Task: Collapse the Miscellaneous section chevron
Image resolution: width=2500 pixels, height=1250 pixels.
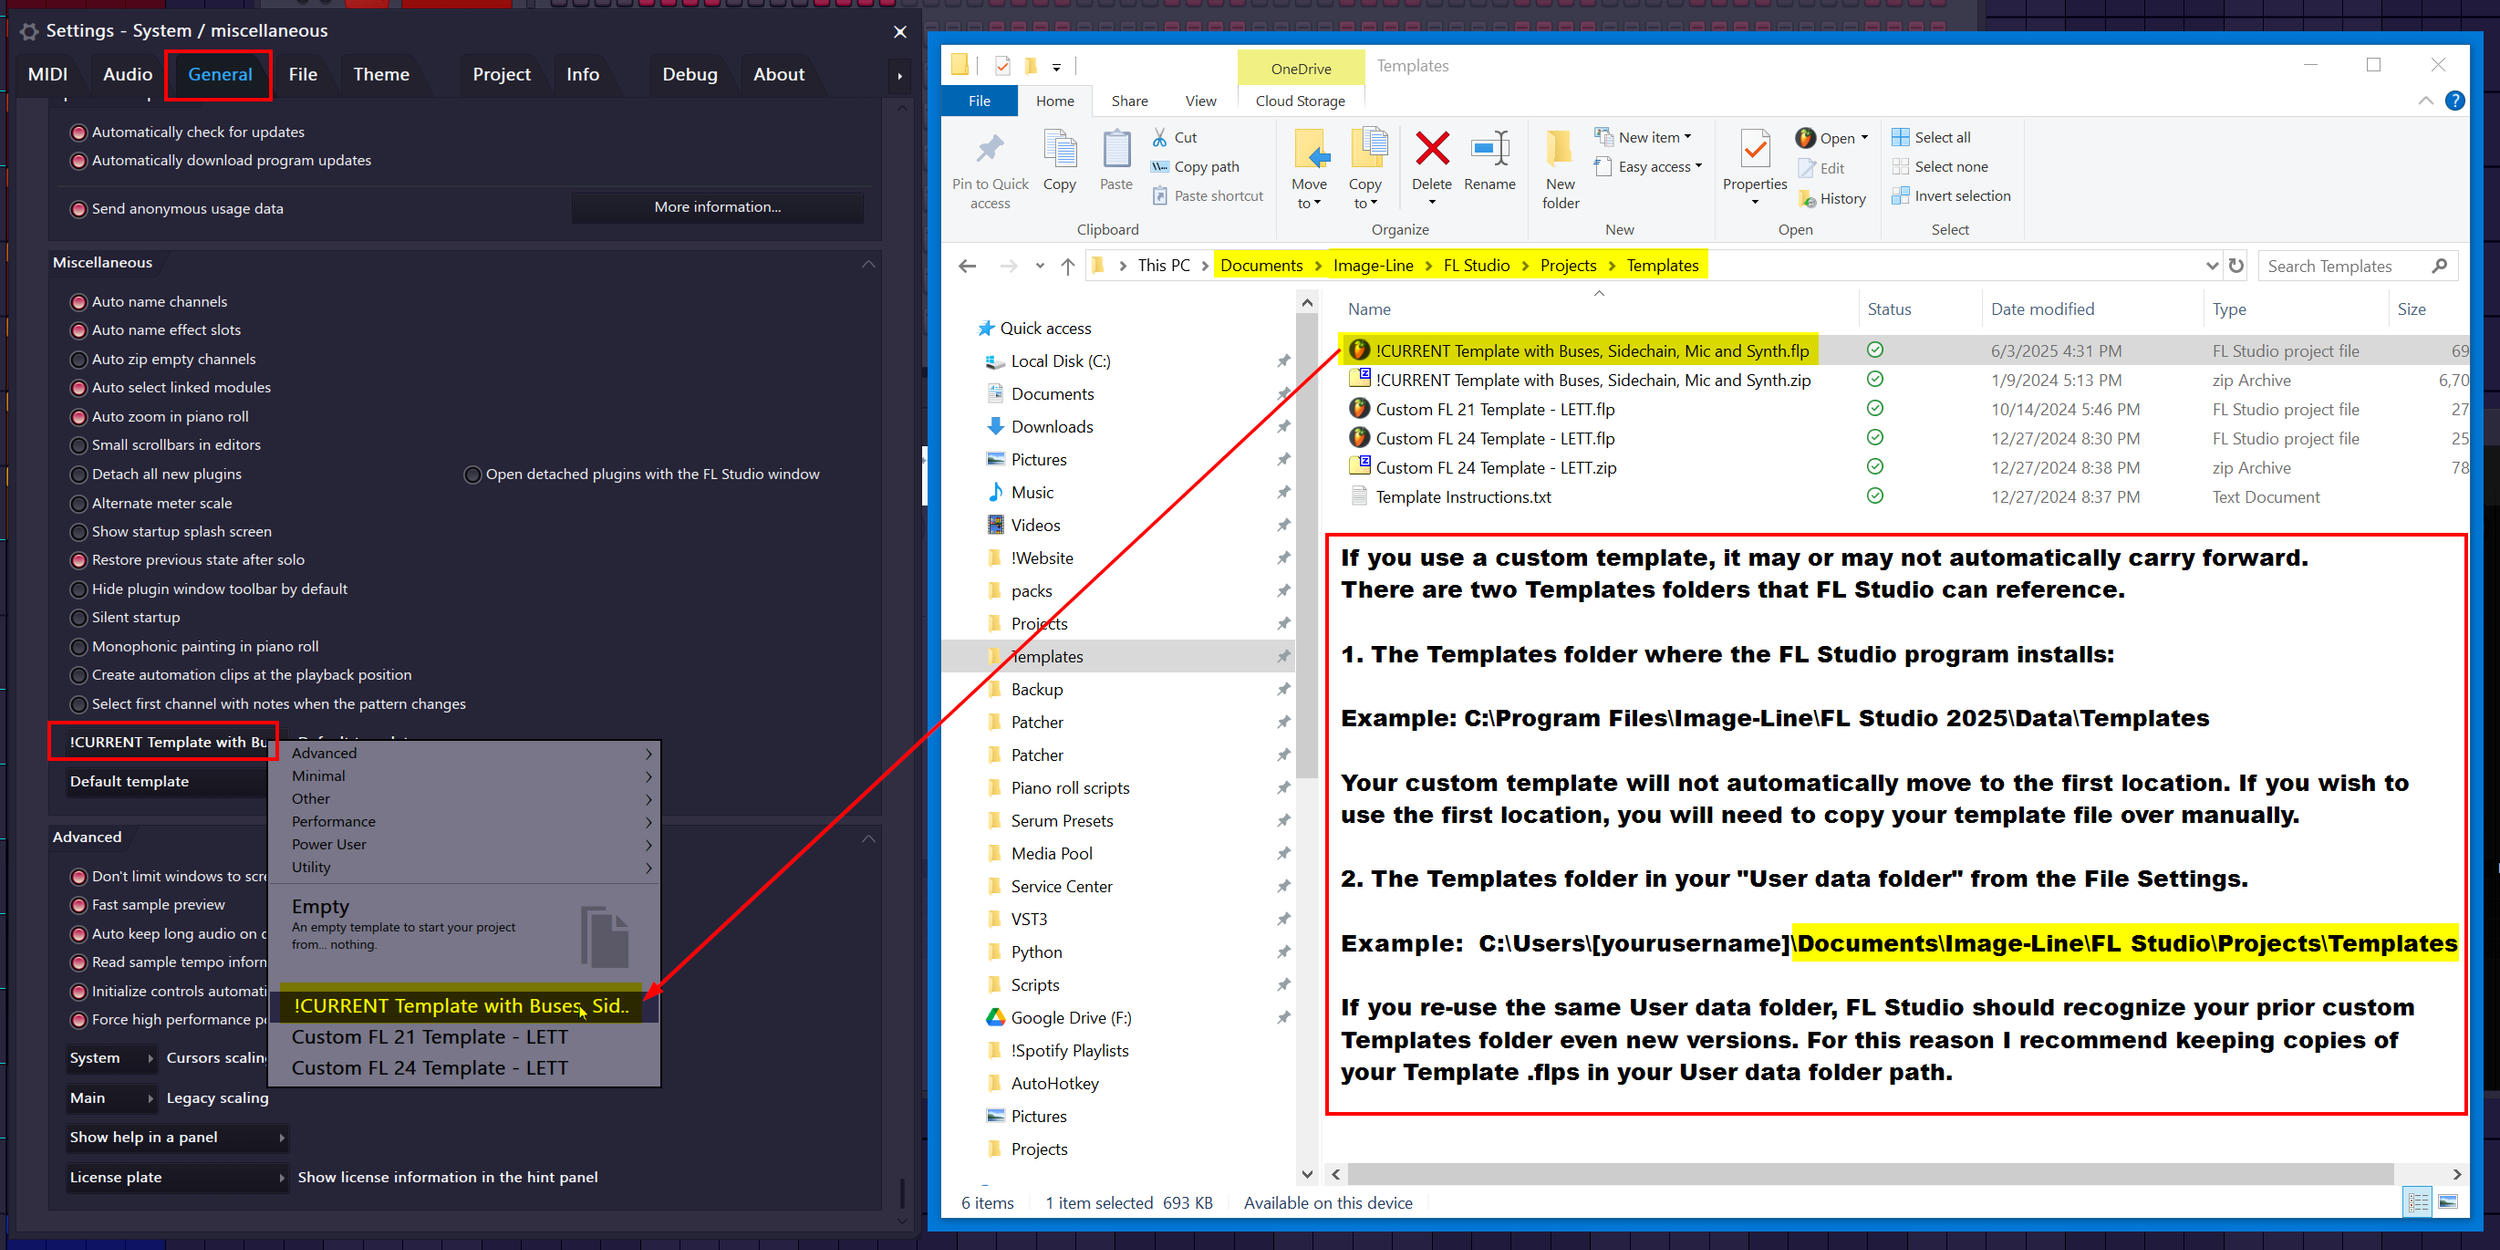Action: [868, 264]
